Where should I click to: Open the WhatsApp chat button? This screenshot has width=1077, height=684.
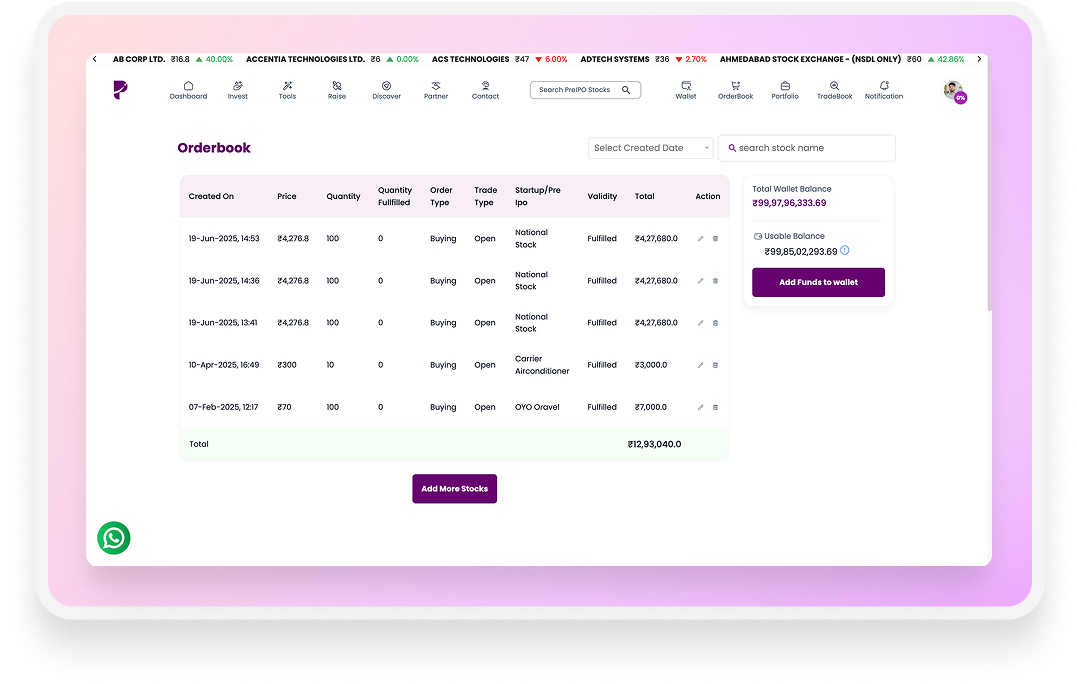click(x=114, y=538)
